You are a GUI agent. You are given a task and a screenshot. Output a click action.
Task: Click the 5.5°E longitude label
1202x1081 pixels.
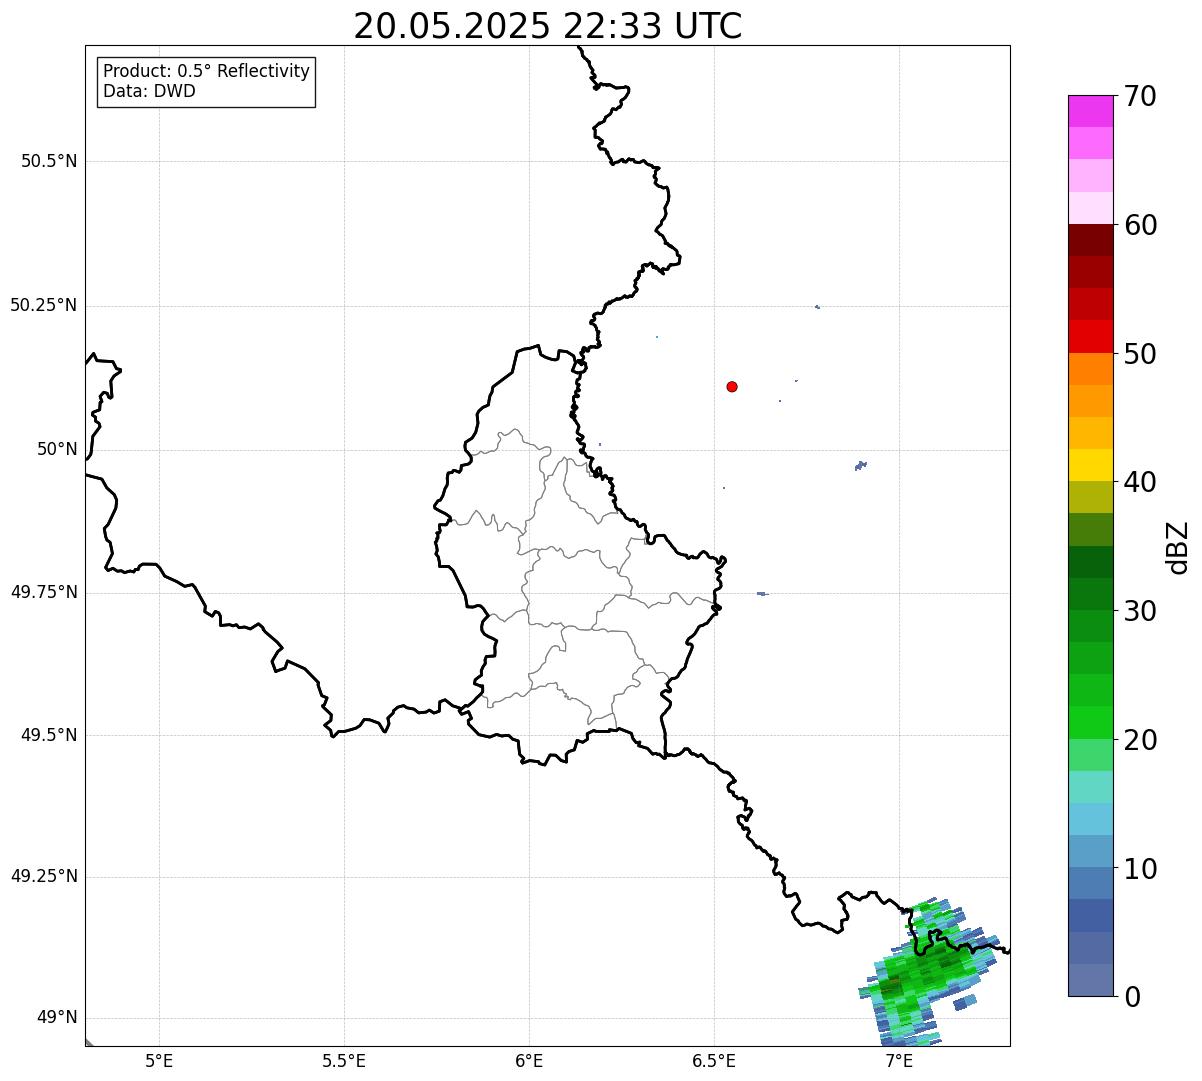point(344,1061)
